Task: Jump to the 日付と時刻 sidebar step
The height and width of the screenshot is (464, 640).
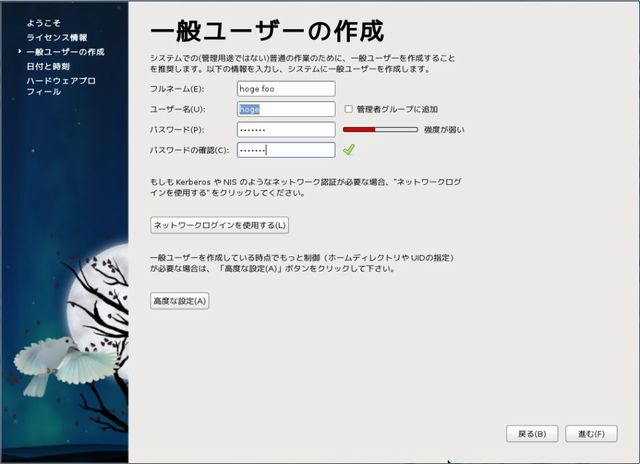Action: point(50,65)
